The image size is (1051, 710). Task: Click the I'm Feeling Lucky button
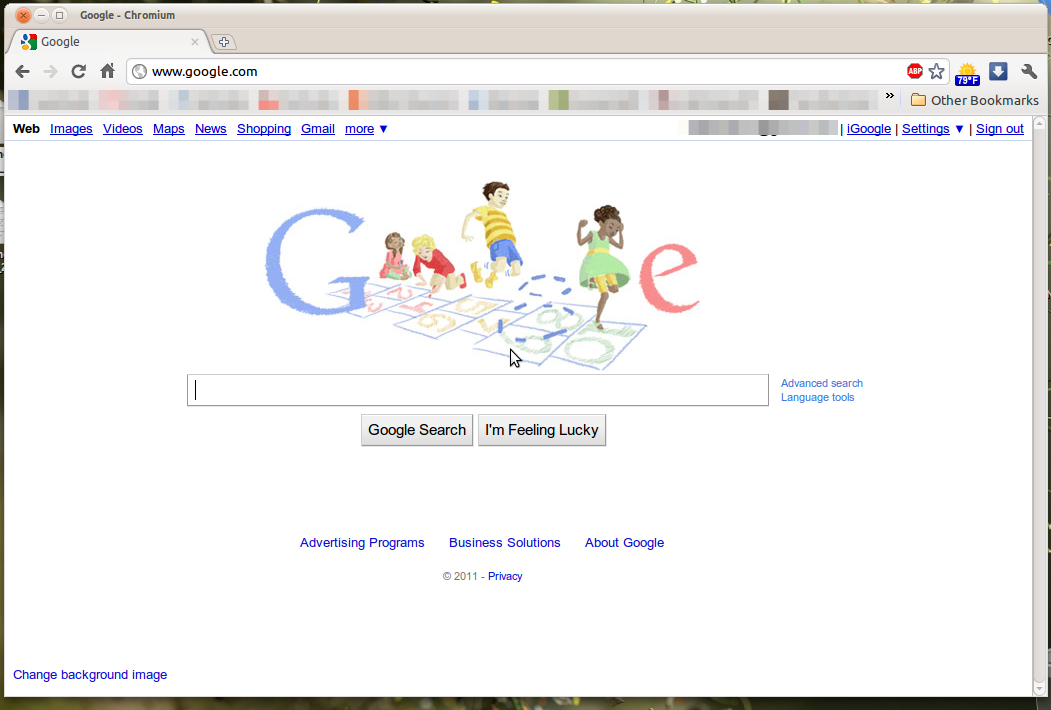(542, 430)
